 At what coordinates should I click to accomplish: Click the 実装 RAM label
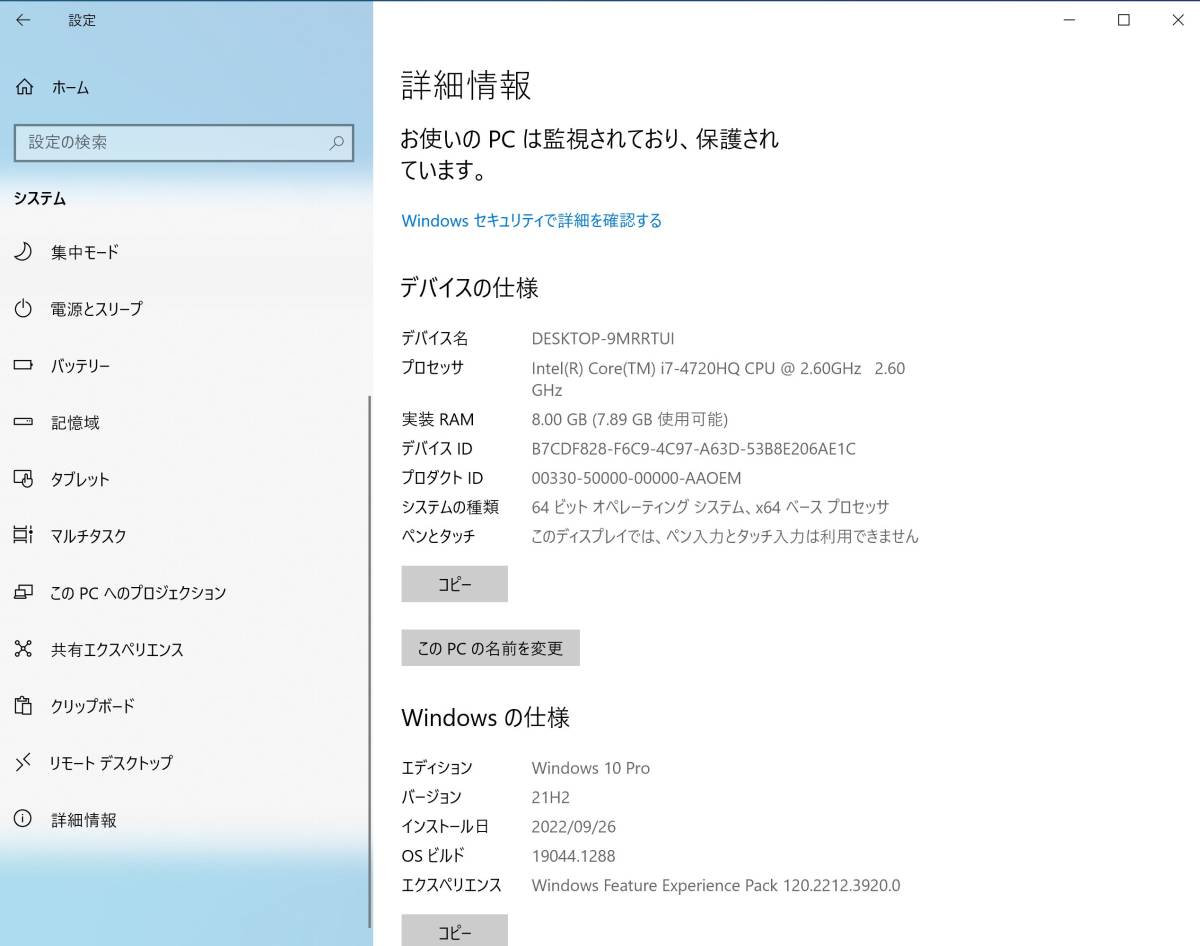tap(438, 420)
